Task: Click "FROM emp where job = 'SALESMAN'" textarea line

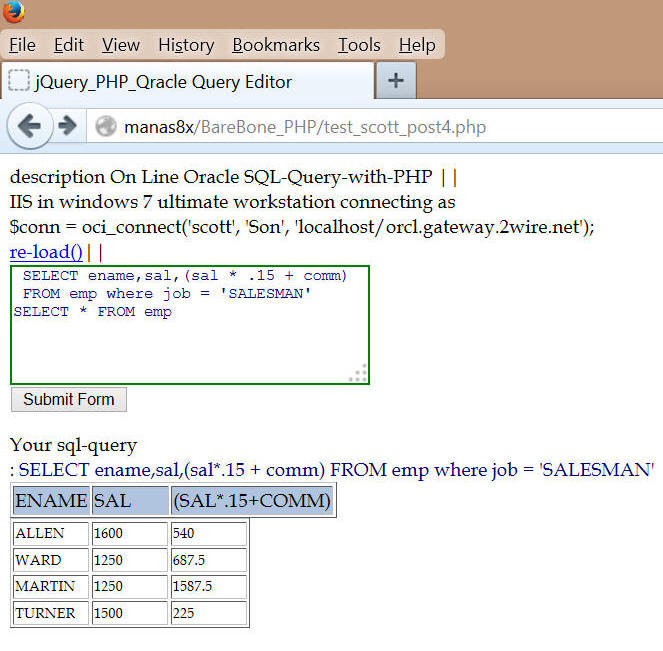Action: (167, 294)
